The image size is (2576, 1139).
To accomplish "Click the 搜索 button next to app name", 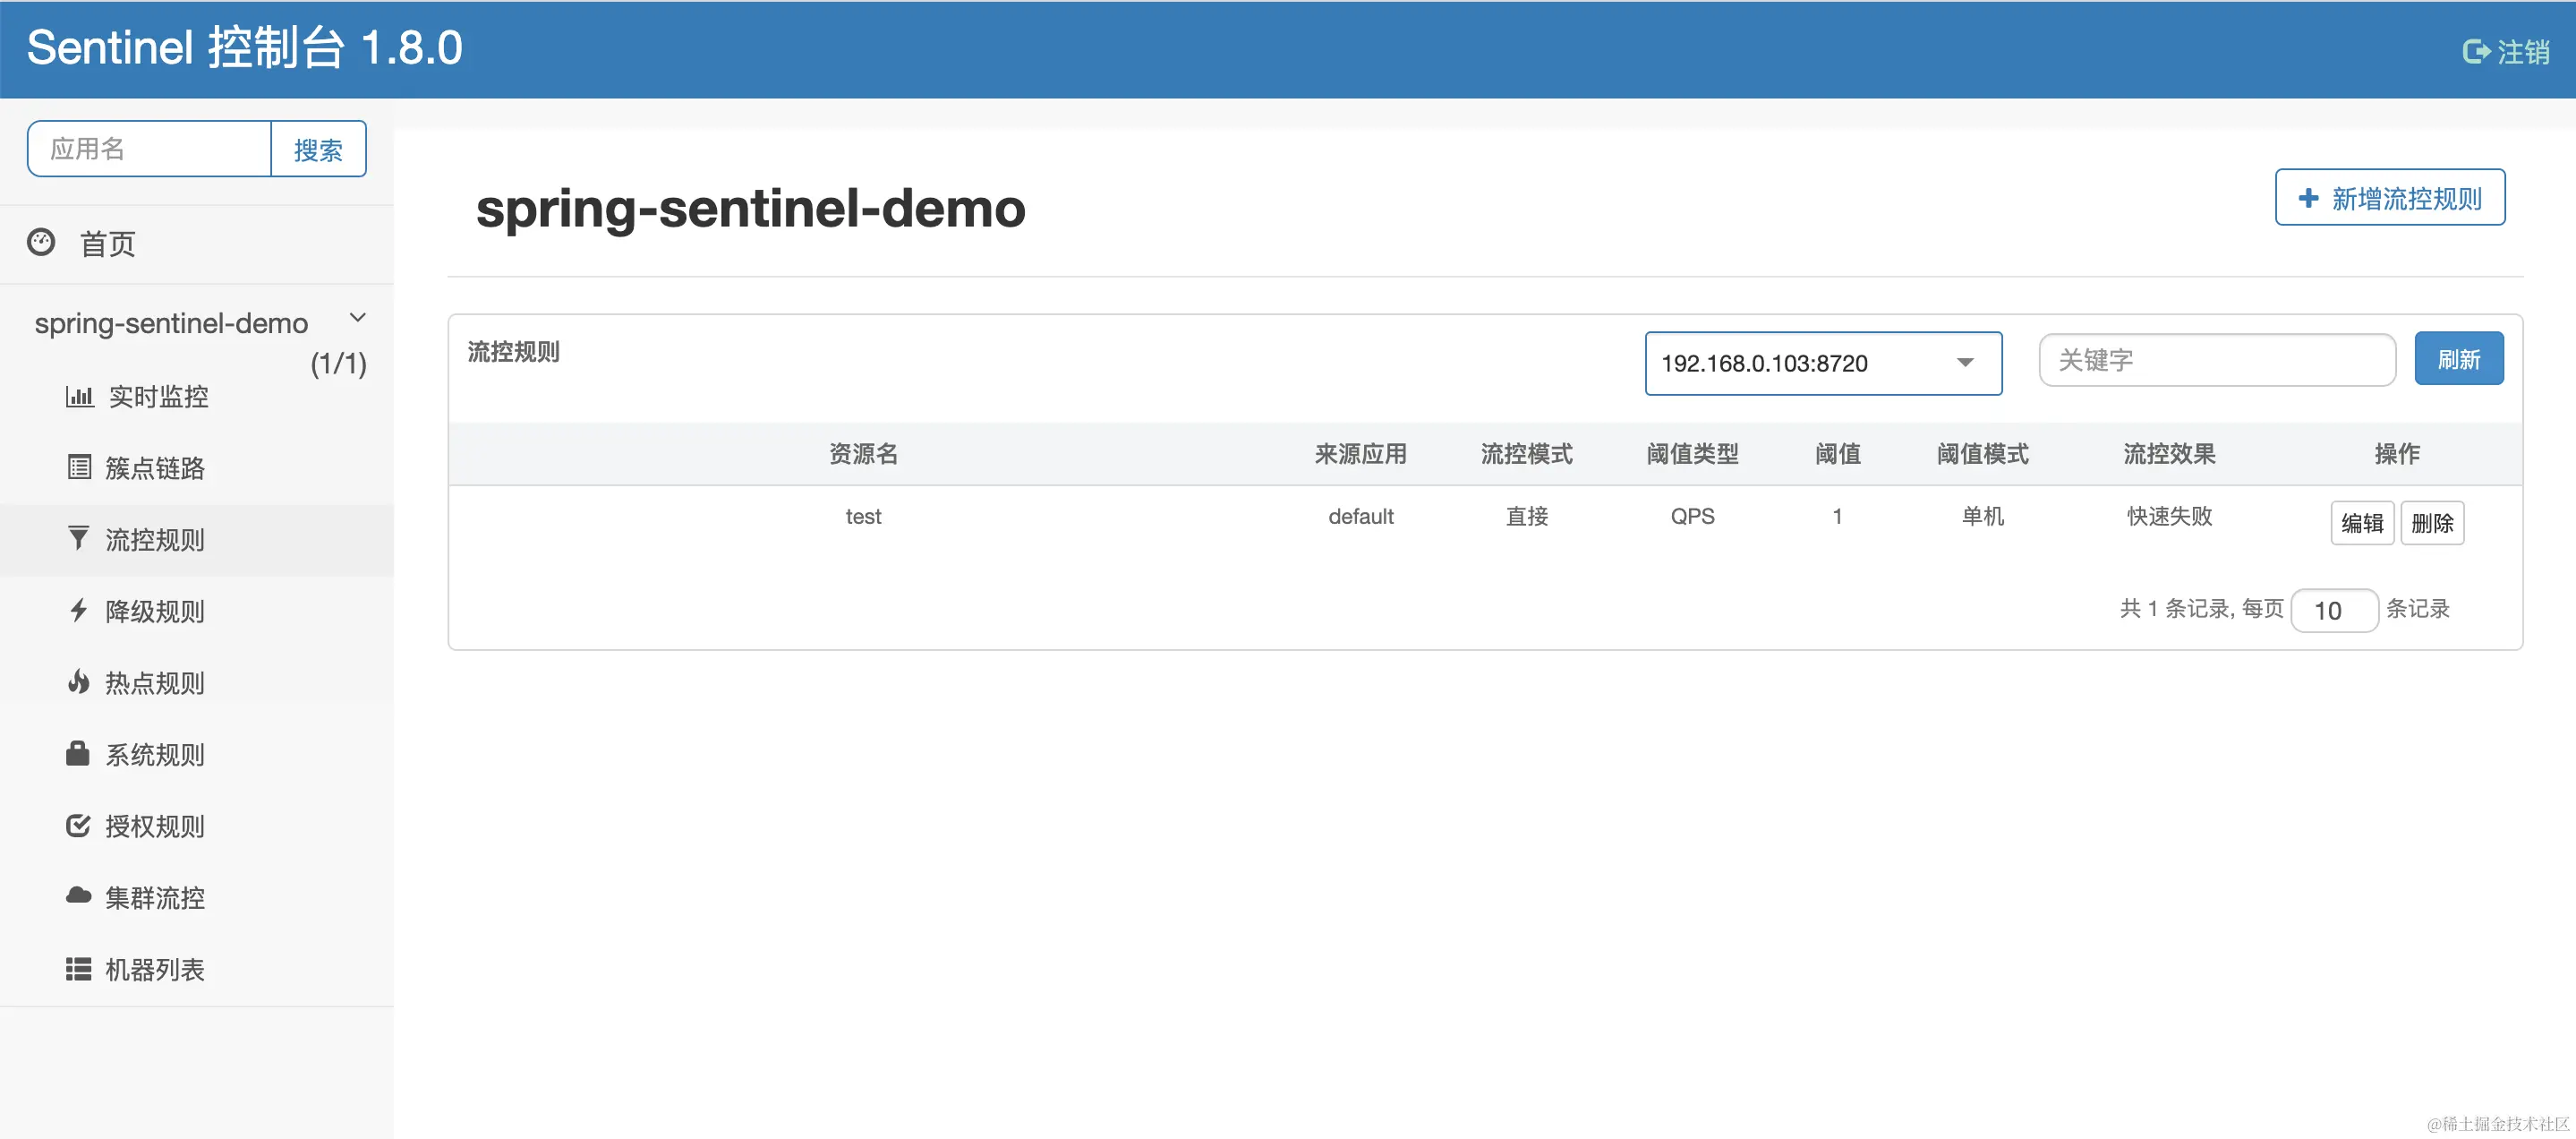I will tap(318, 149).
